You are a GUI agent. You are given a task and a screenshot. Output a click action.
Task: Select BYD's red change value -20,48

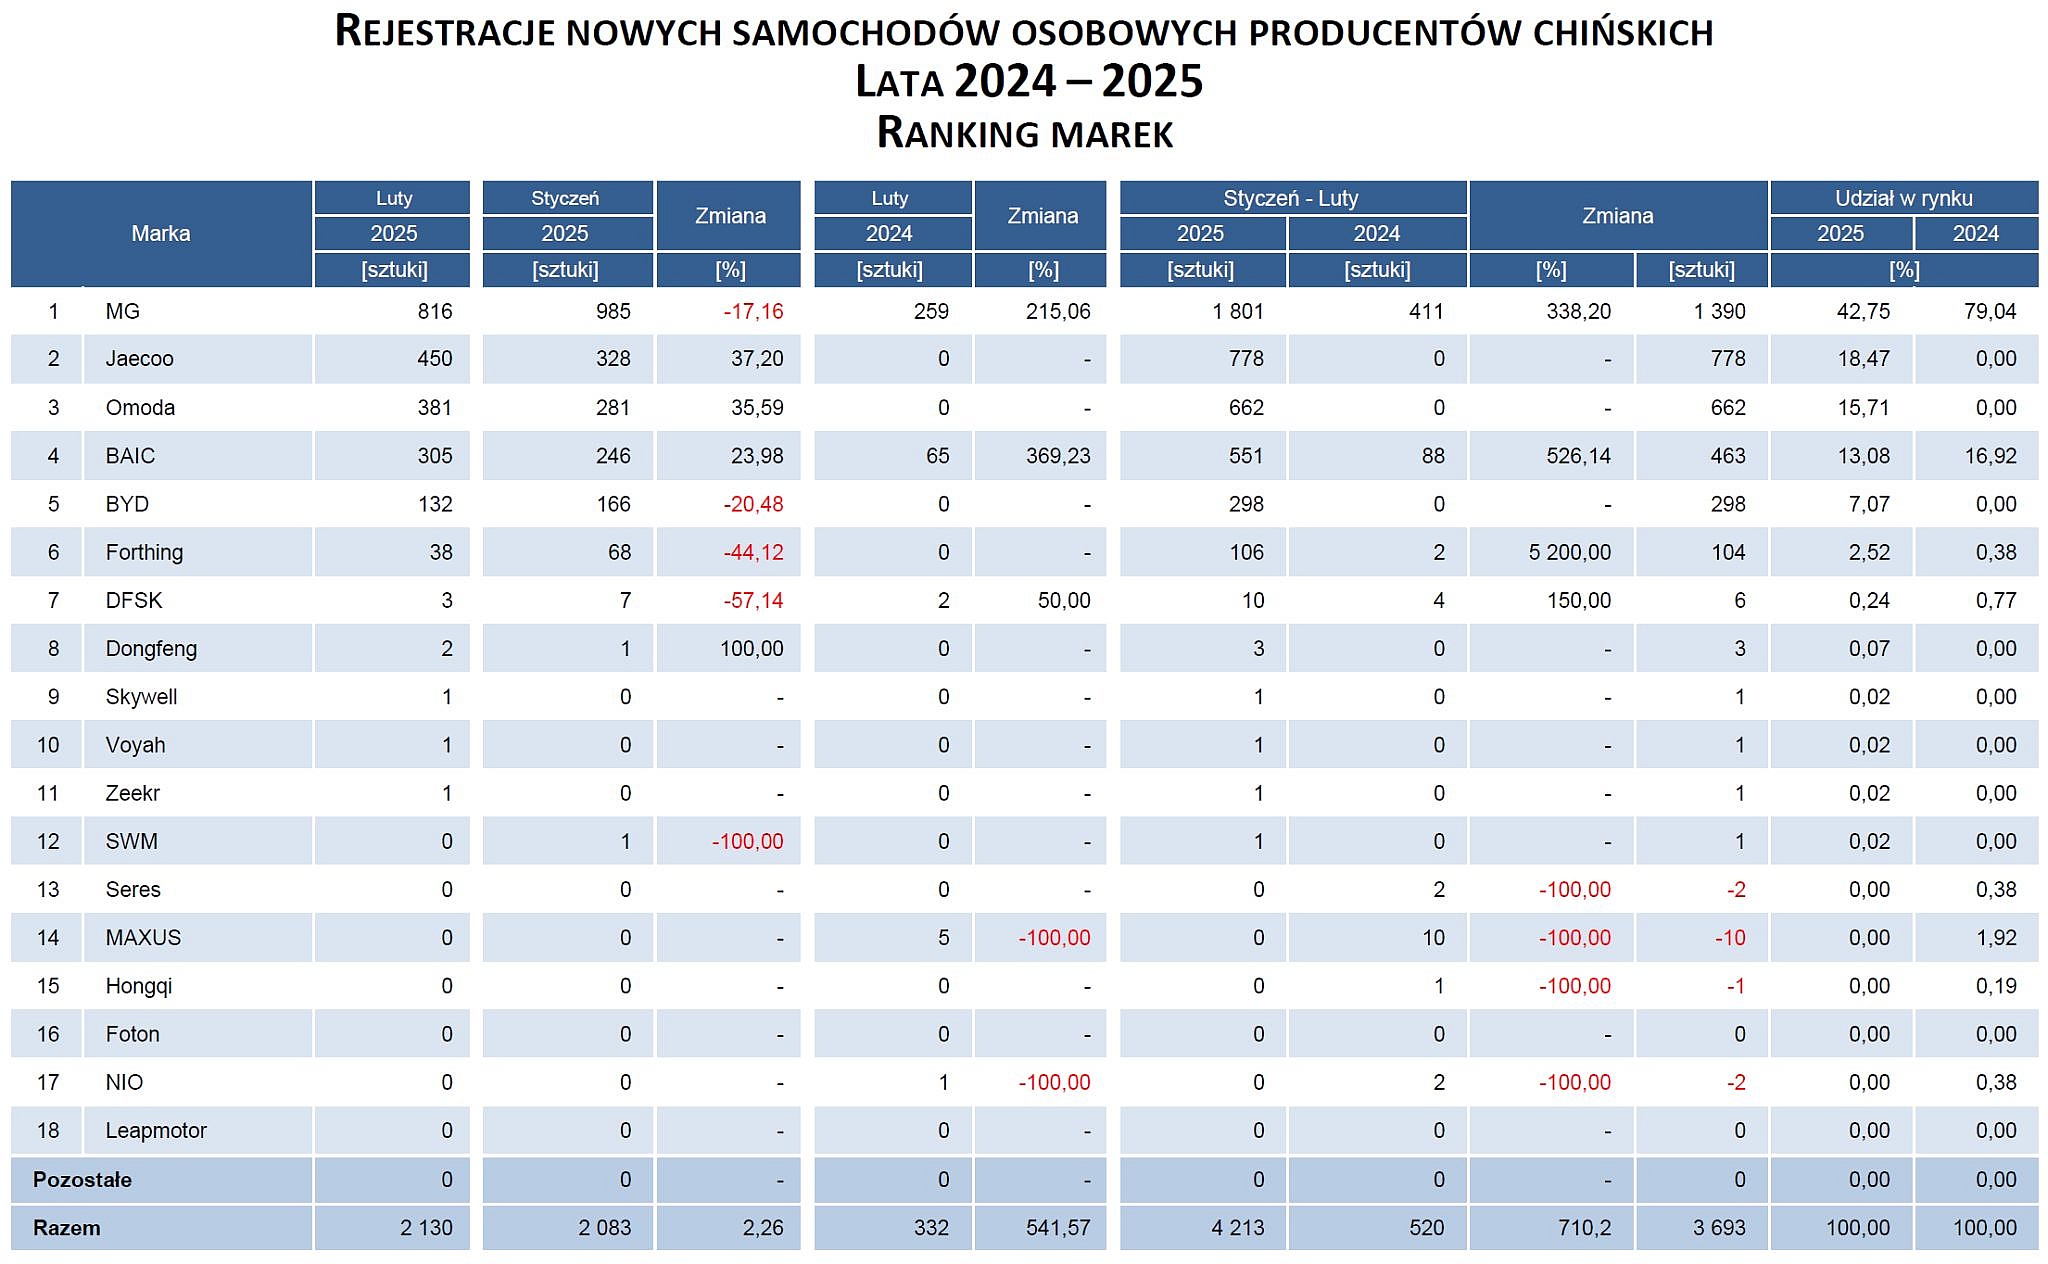(754, 504)
